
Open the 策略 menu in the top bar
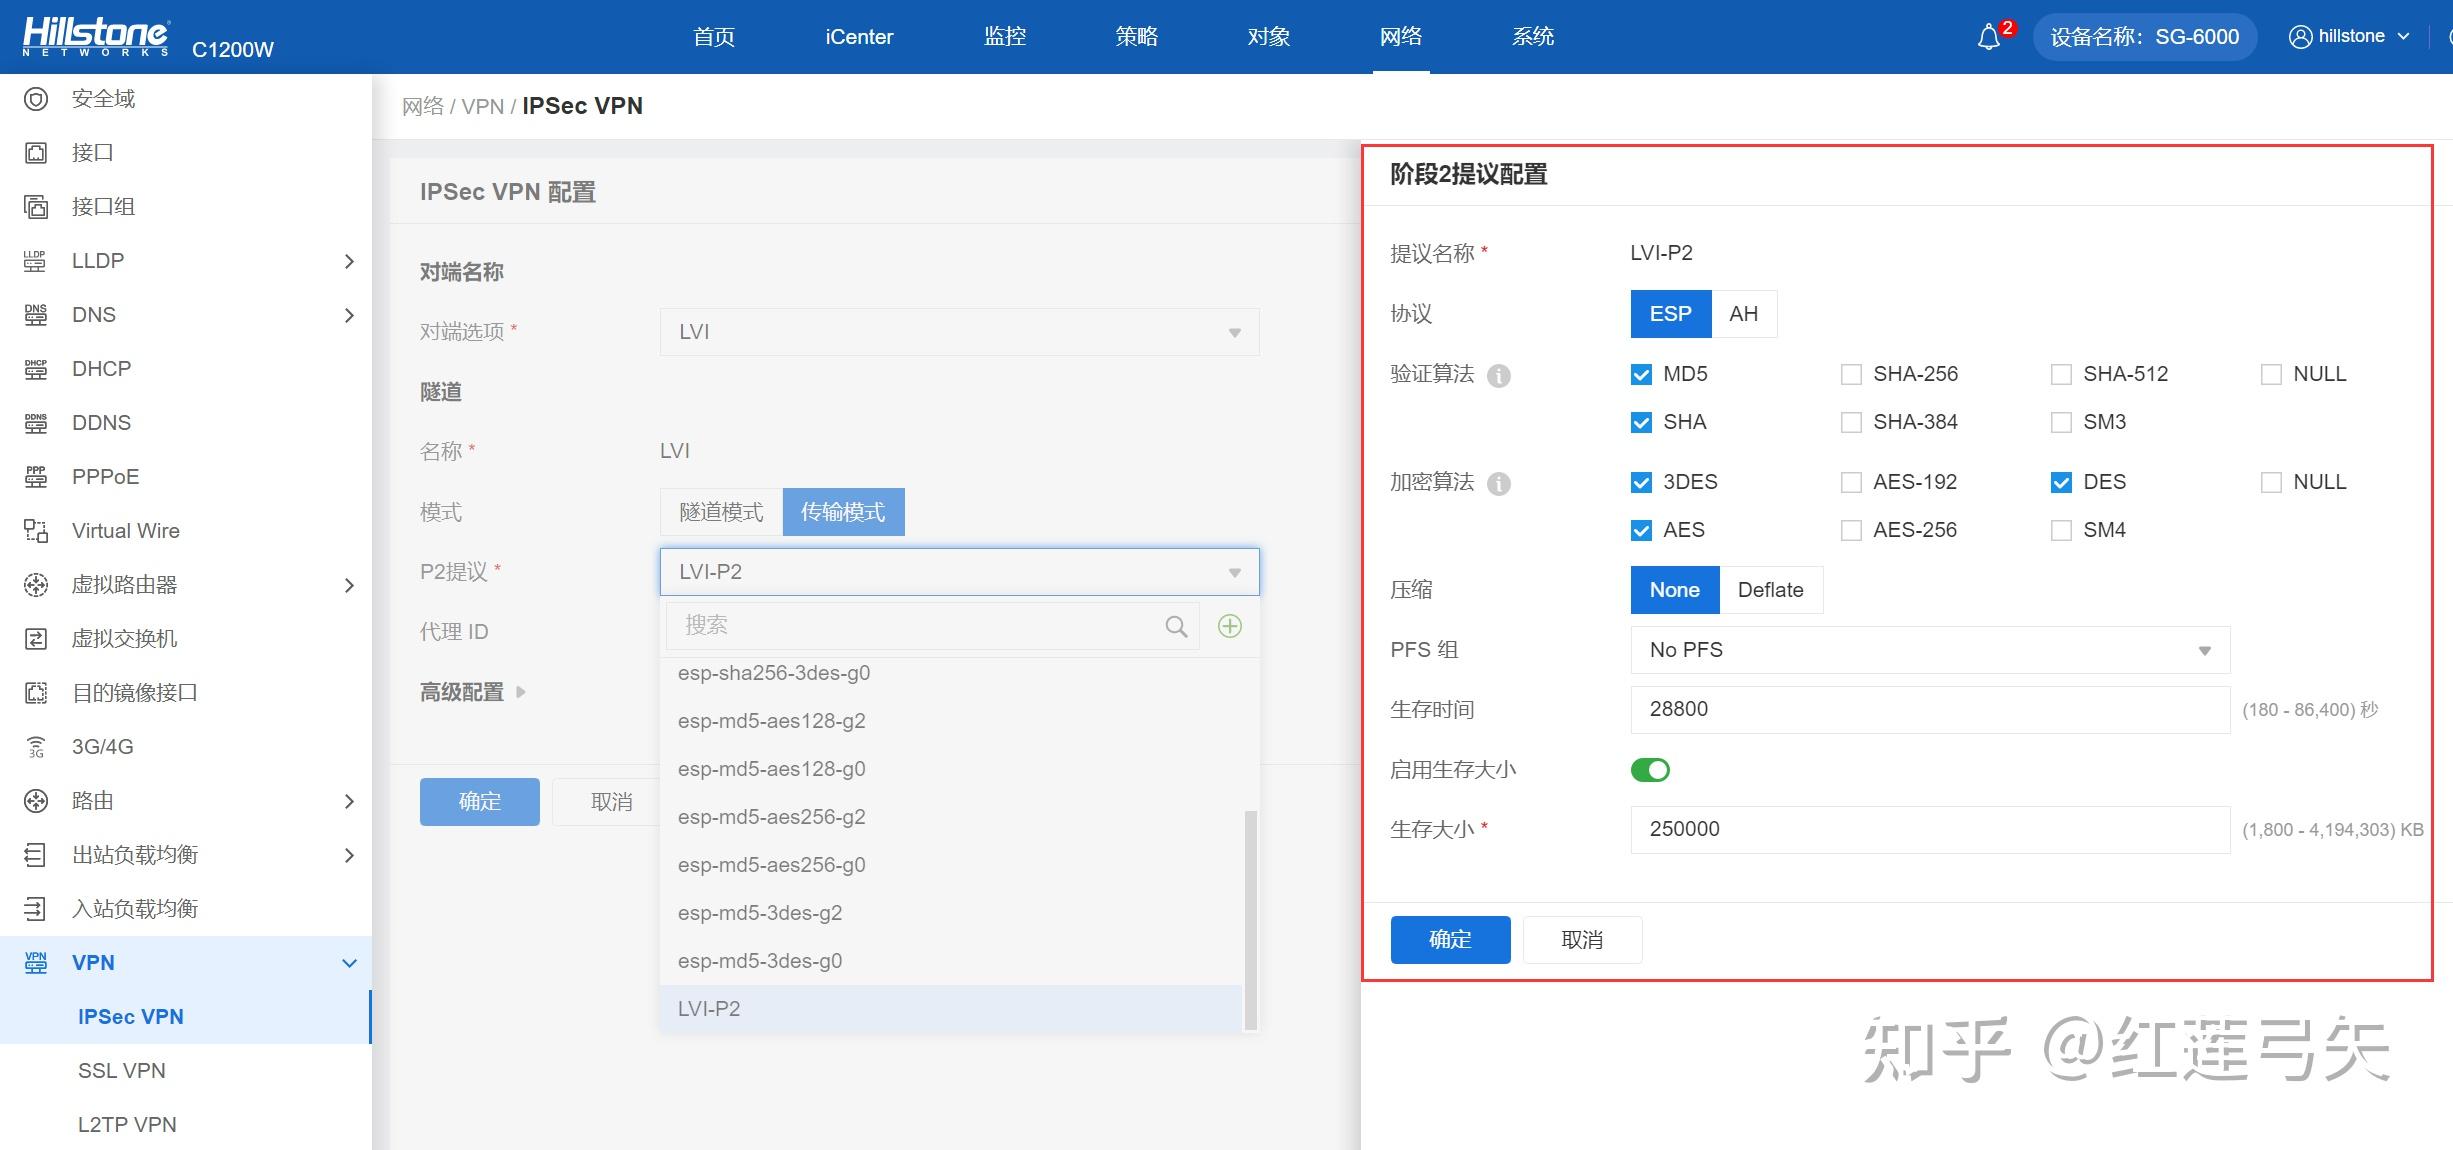click(x=1135, y=36)
